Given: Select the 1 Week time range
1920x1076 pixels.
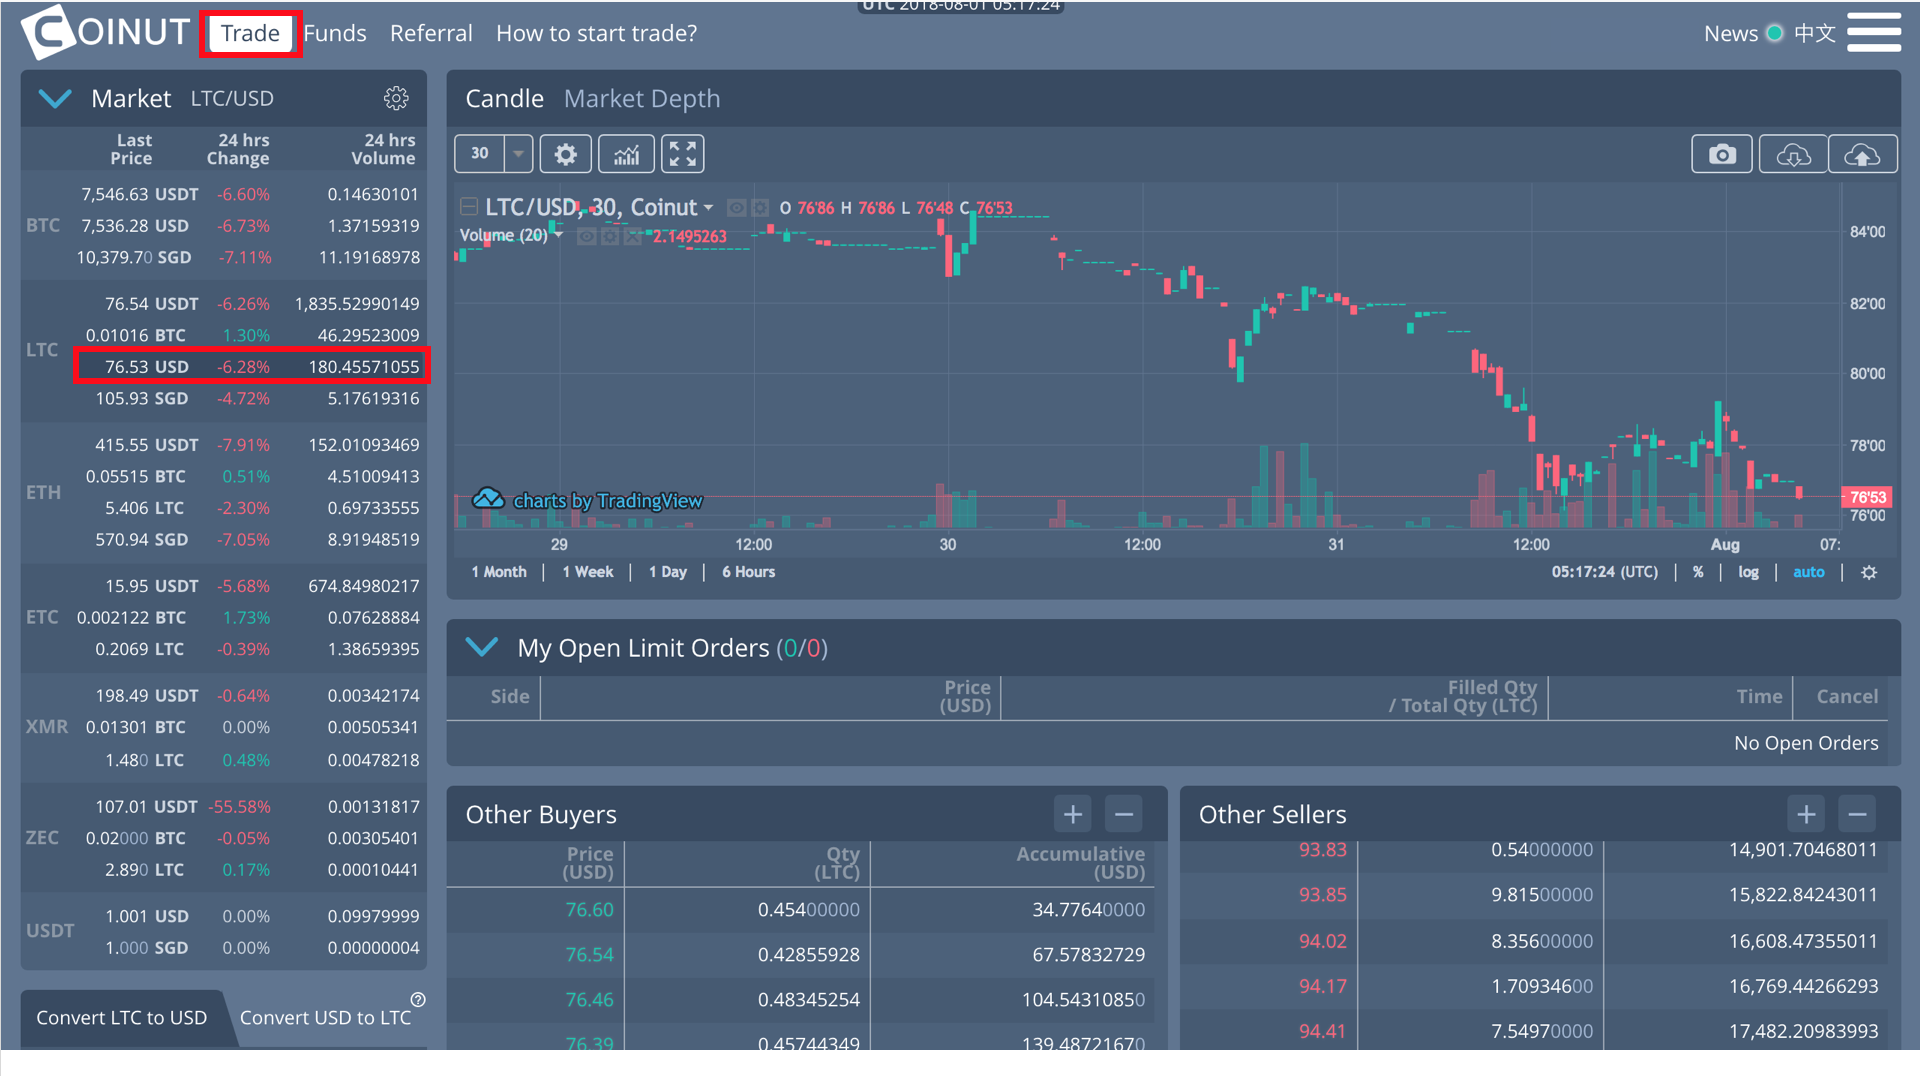Looking at the screenshot, I should point(587,572).
